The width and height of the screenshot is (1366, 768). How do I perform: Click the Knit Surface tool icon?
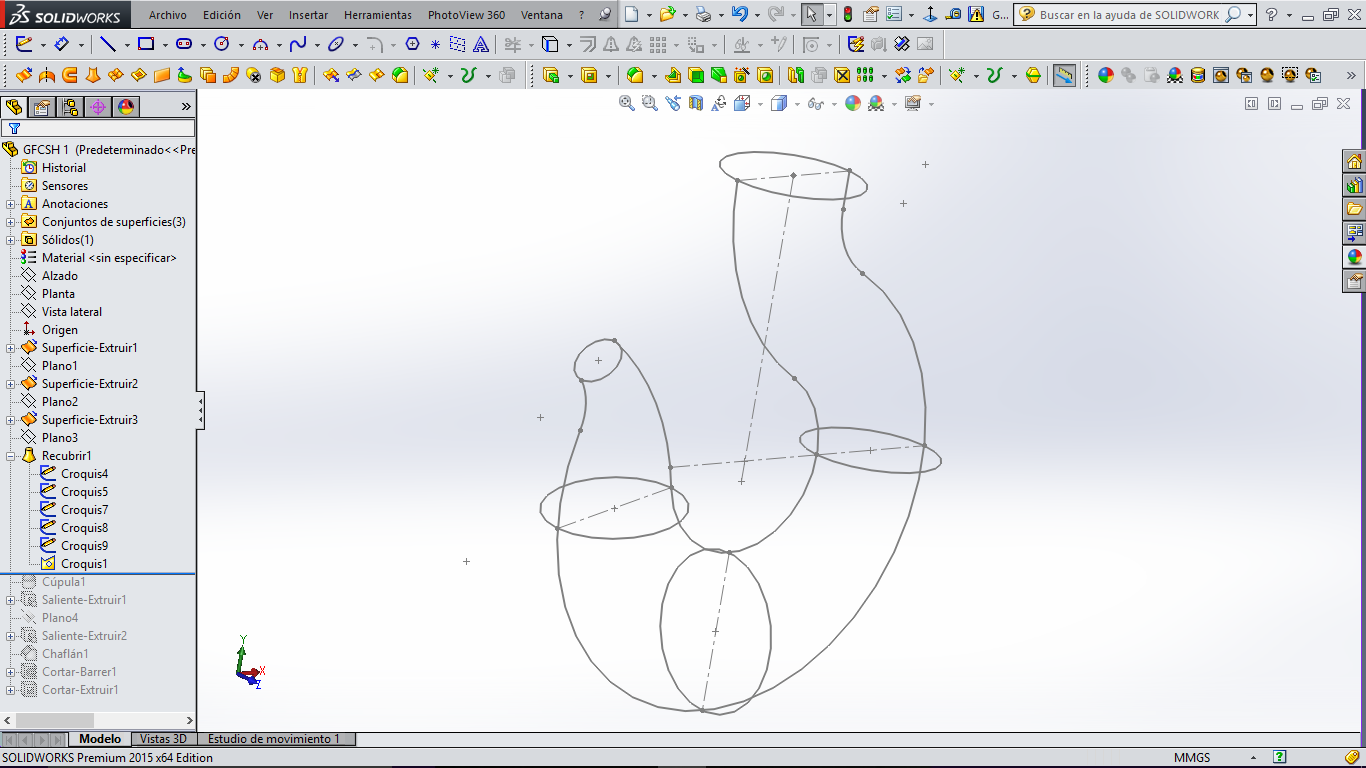300,75
